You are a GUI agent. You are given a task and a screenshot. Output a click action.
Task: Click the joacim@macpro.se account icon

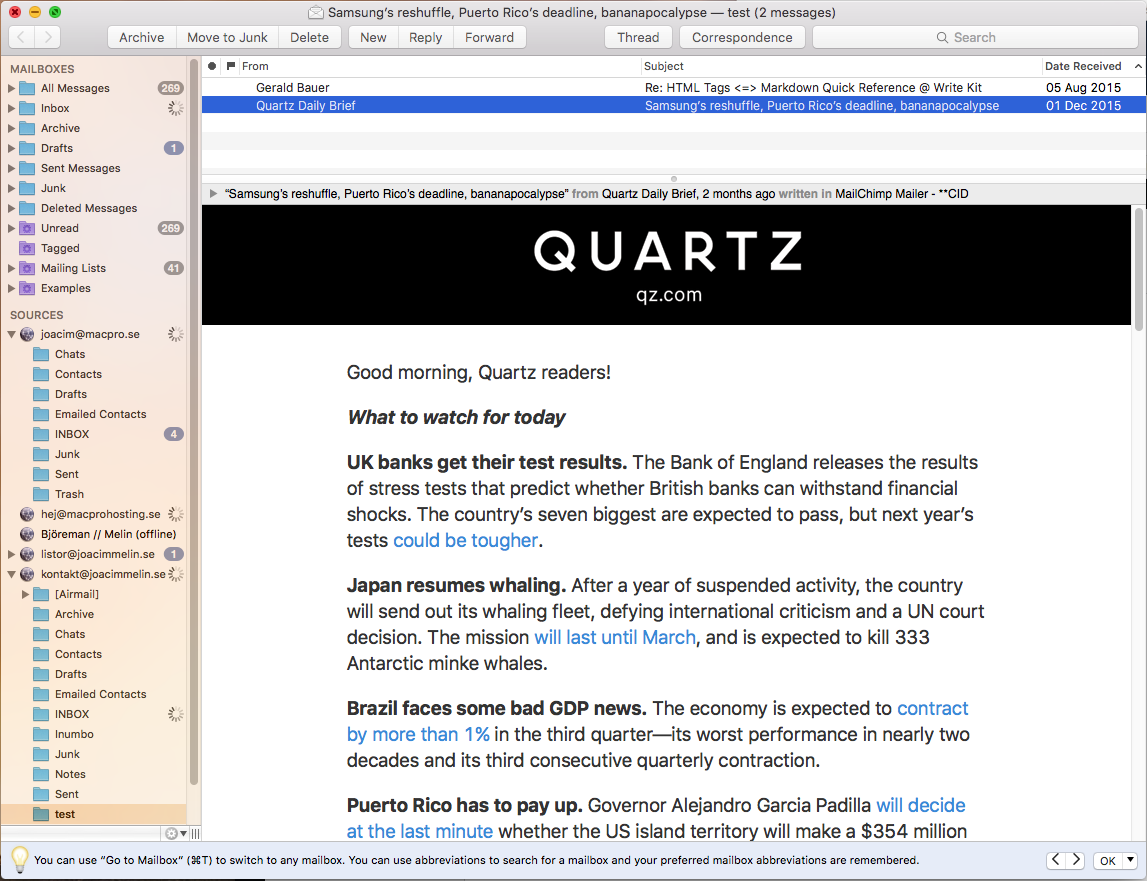27,334
